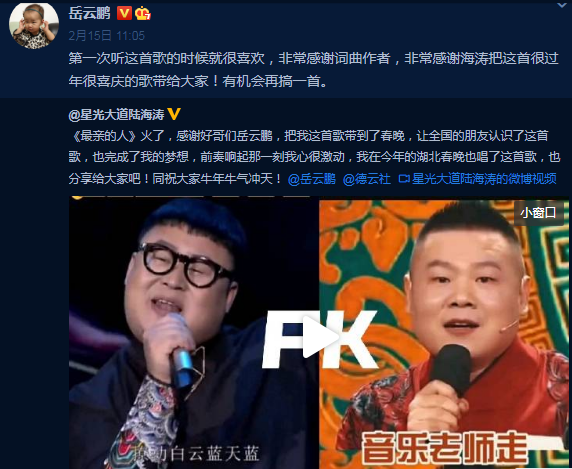Click the 音乐老师走 caption on the video
This screenshot has height=469, width=572.
(x=444, y=449)
